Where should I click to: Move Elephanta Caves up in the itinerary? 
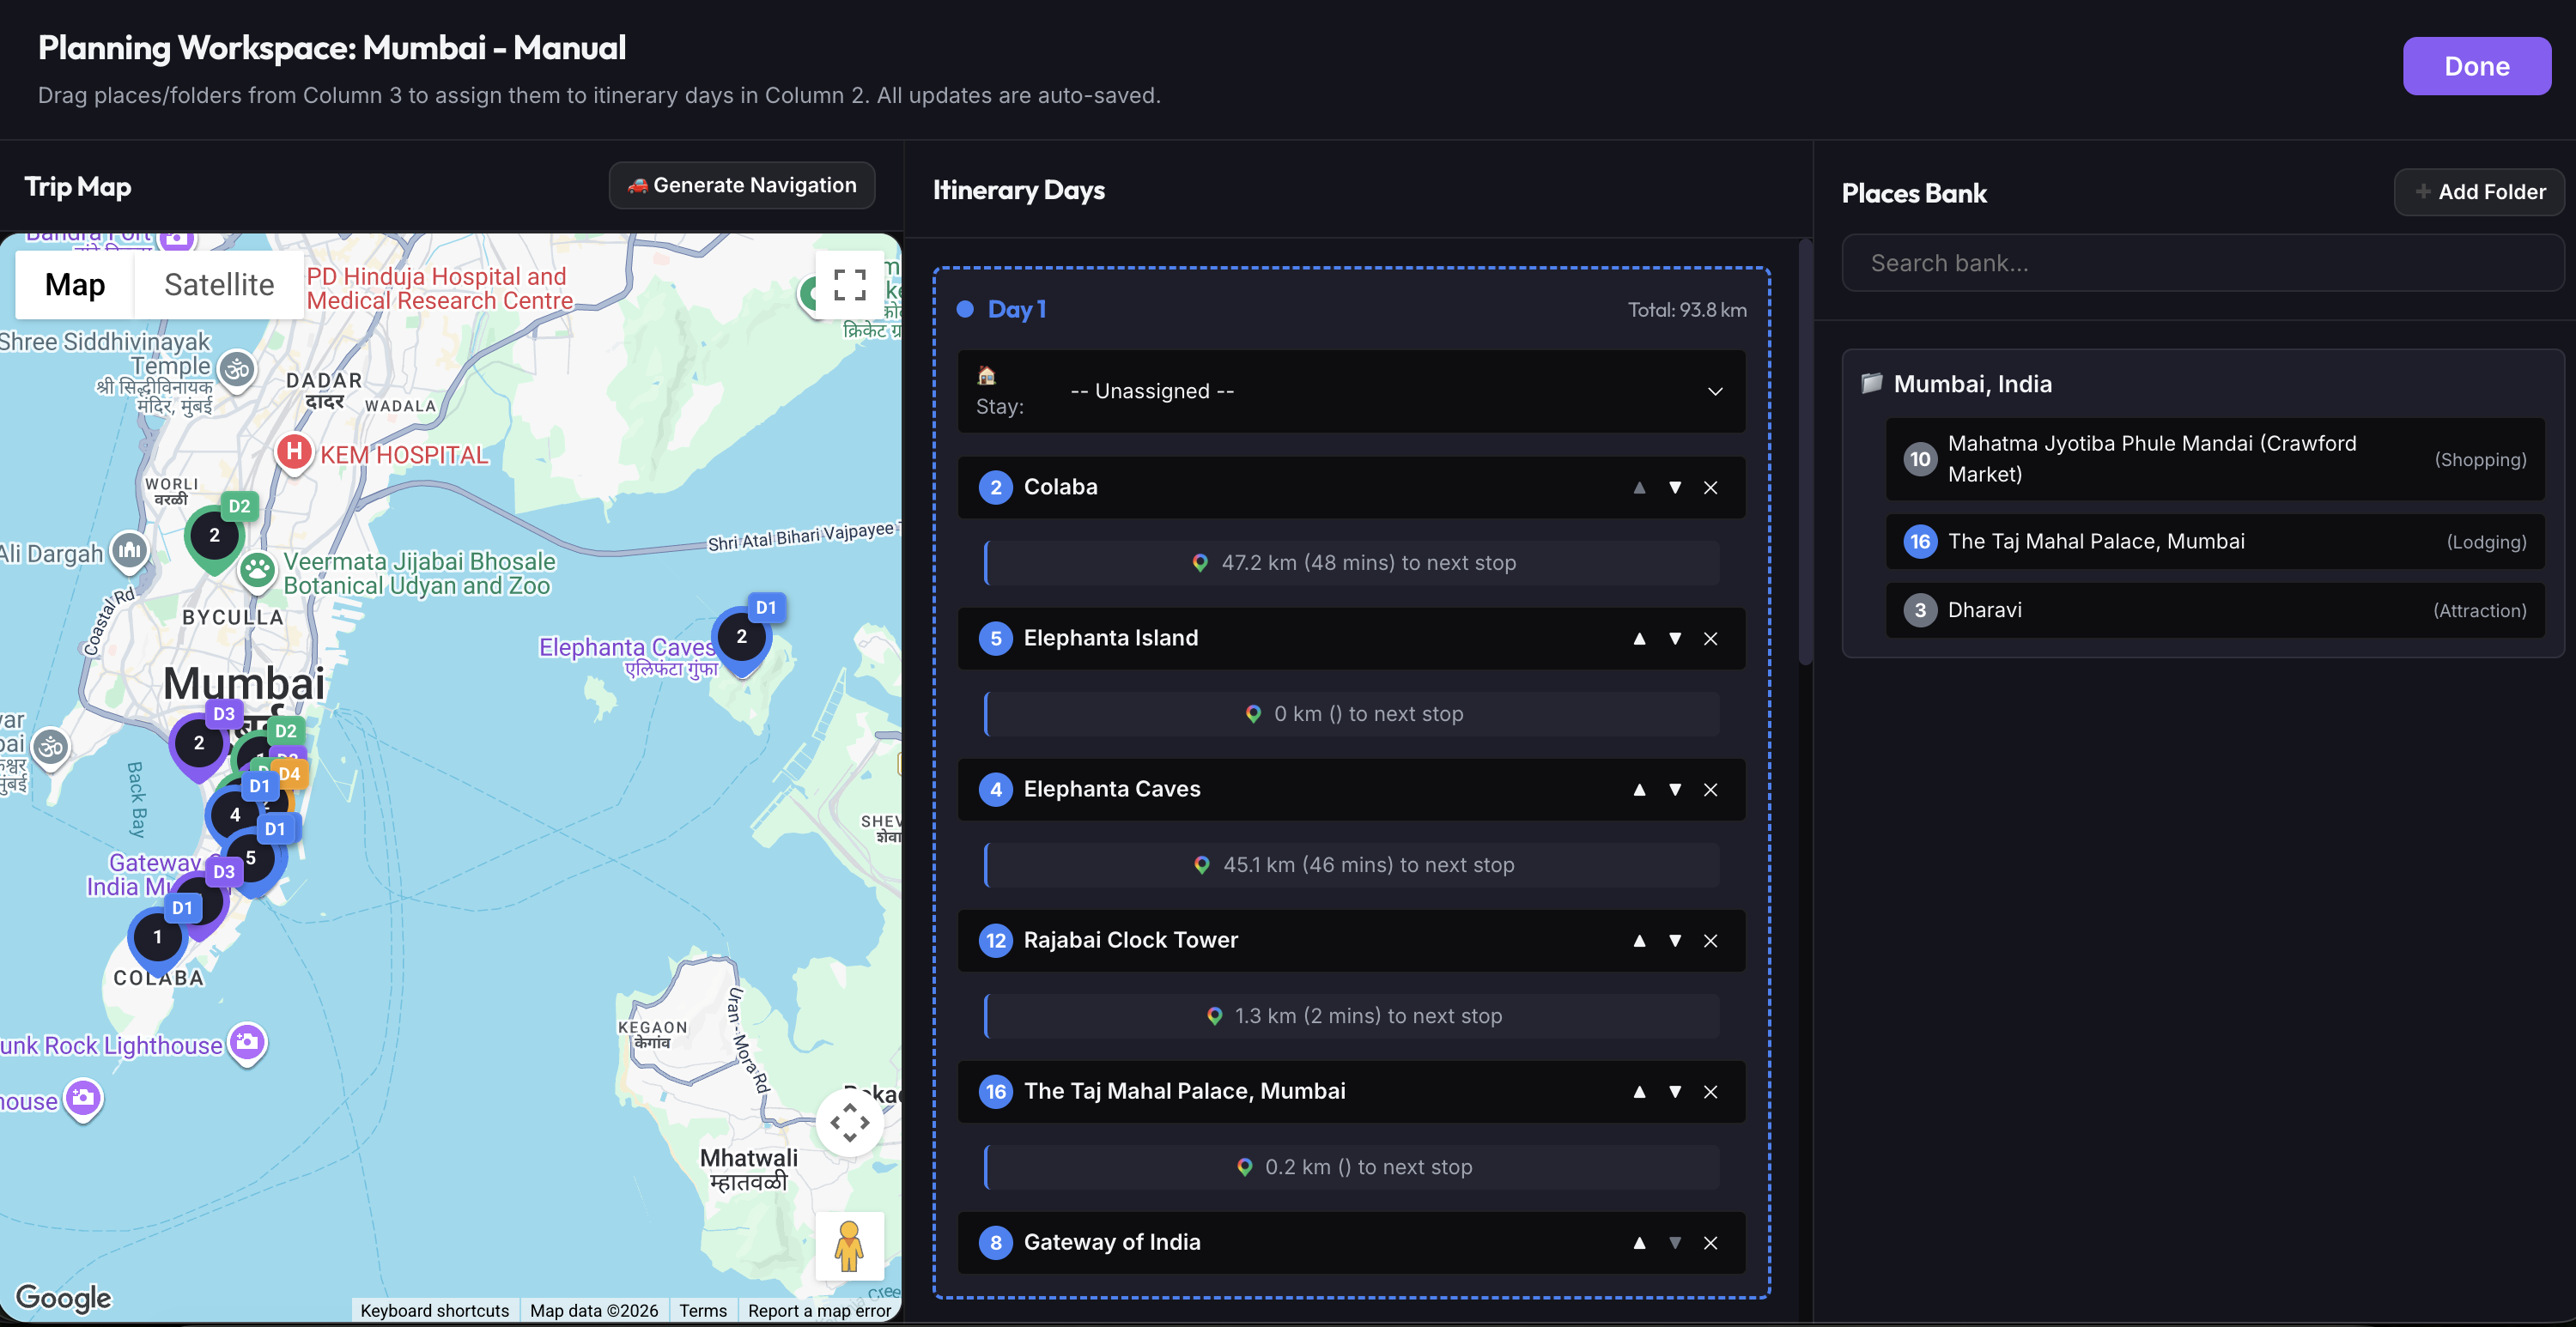(1639, 789)
